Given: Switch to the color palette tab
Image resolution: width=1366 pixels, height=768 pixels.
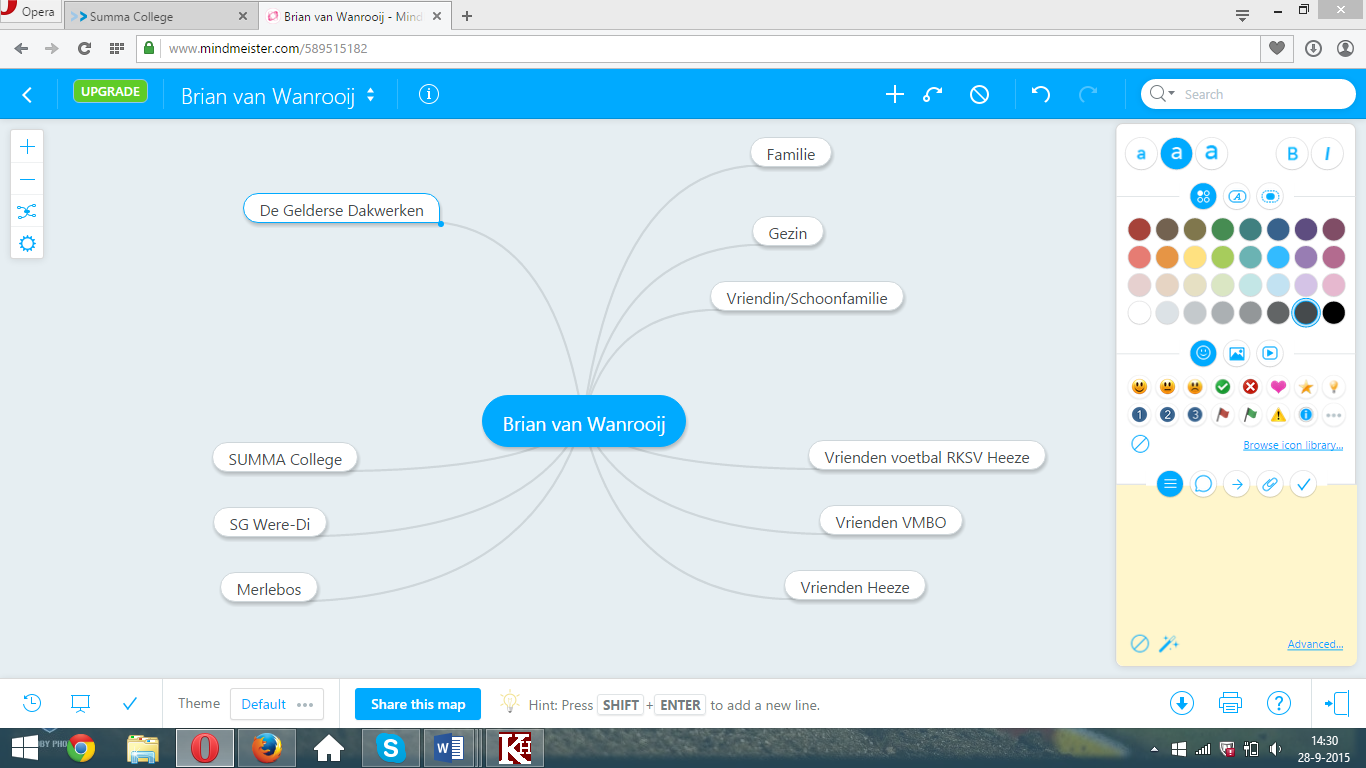Looking at the screenshot, I should (1203, 196).
